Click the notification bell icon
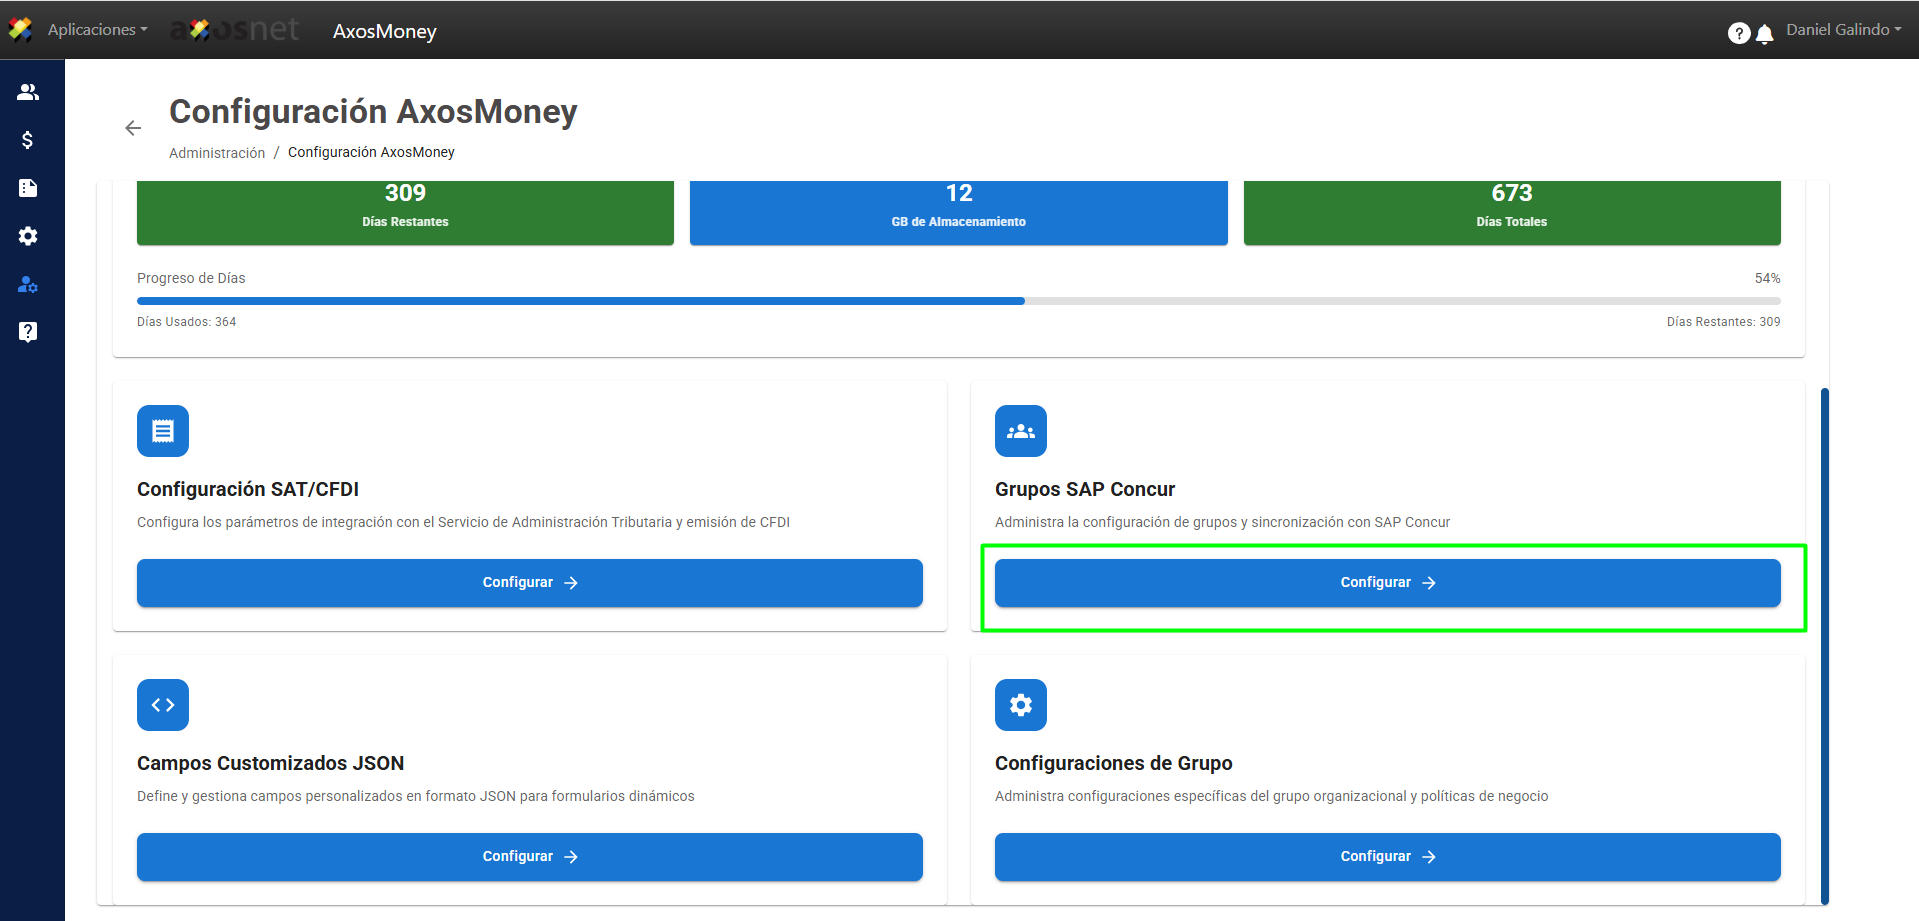 click(1765, 34)
